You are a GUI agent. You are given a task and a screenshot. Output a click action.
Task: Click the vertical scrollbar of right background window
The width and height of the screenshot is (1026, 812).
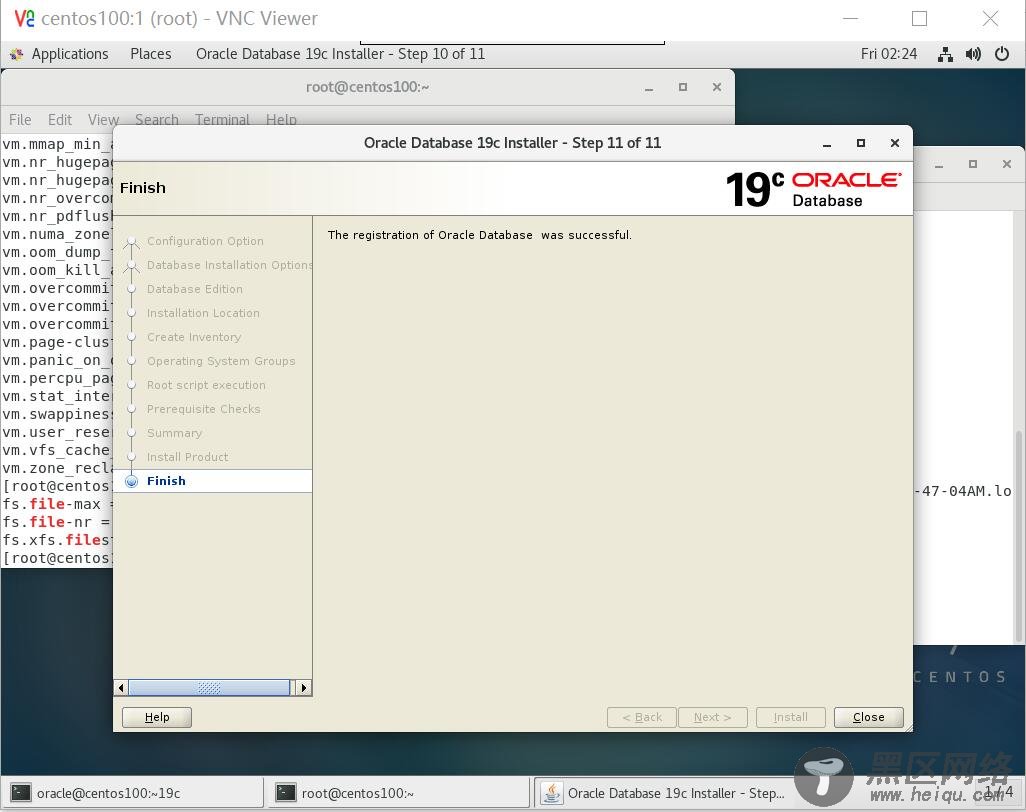[x=1018, y=537]
